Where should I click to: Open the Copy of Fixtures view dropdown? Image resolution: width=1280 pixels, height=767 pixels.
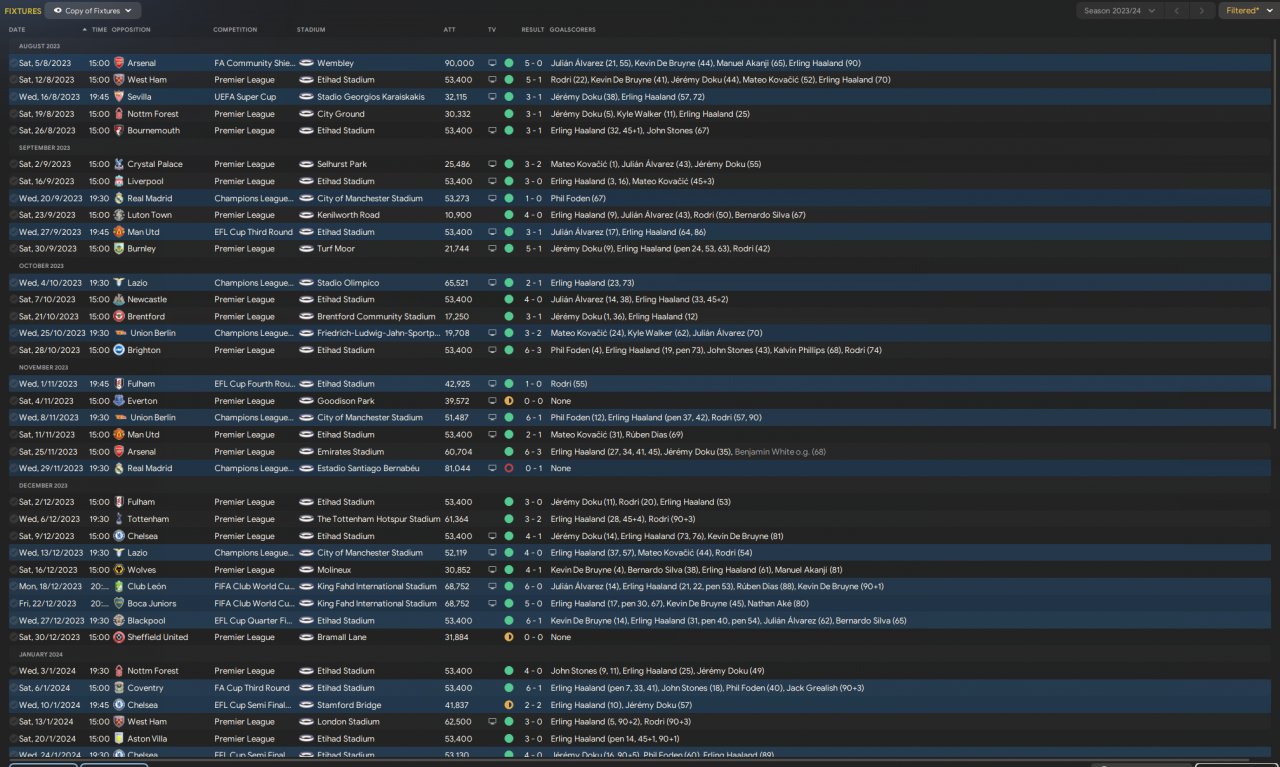92,11
